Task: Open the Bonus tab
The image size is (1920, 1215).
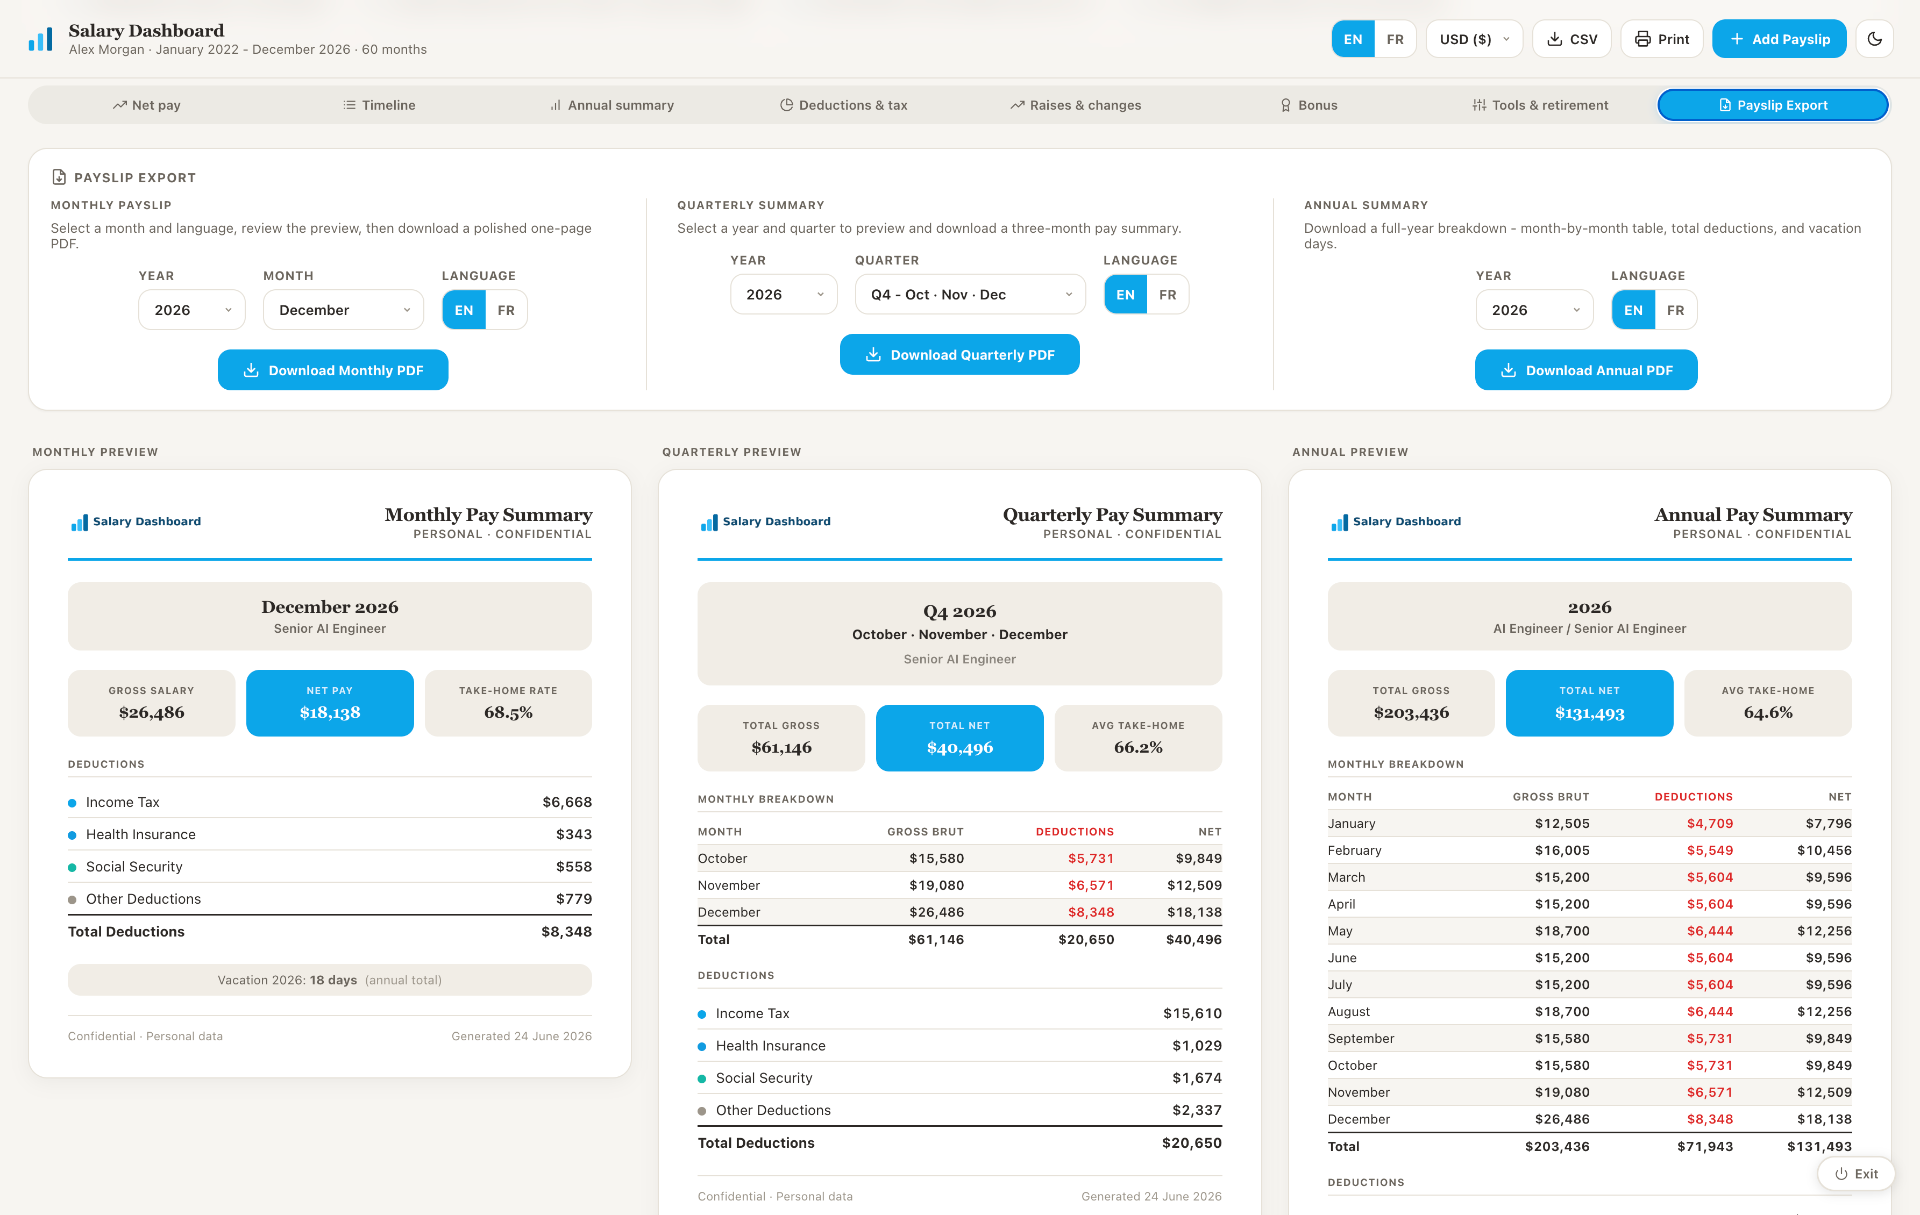Action: pos(1308,105)
